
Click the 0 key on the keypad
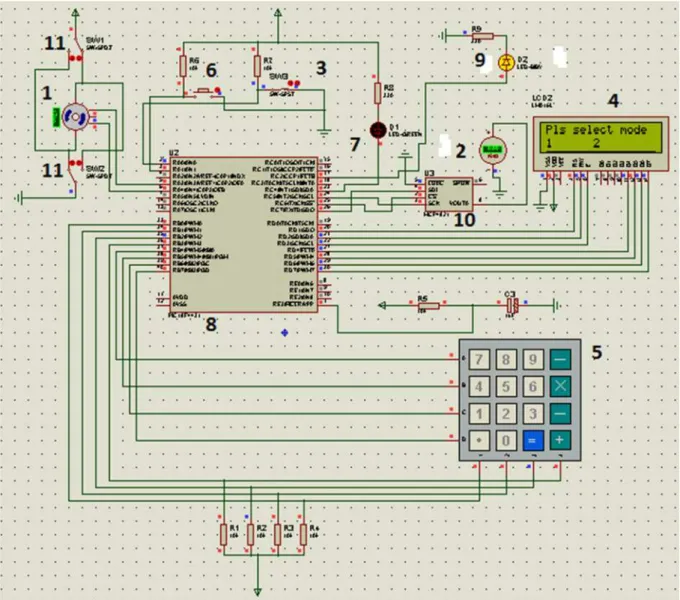[x=506, y=440]
